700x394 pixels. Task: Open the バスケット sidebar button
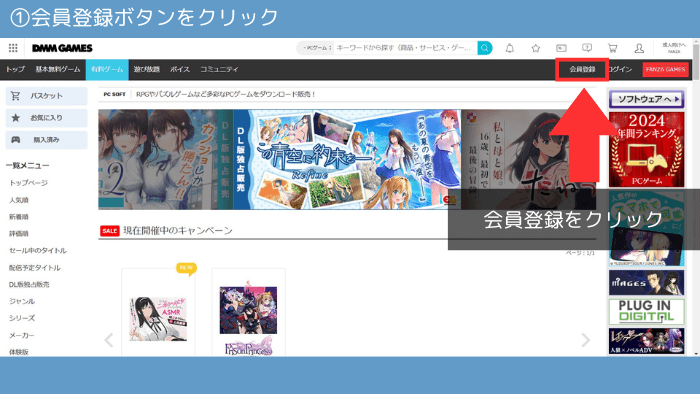coord(46,95)
